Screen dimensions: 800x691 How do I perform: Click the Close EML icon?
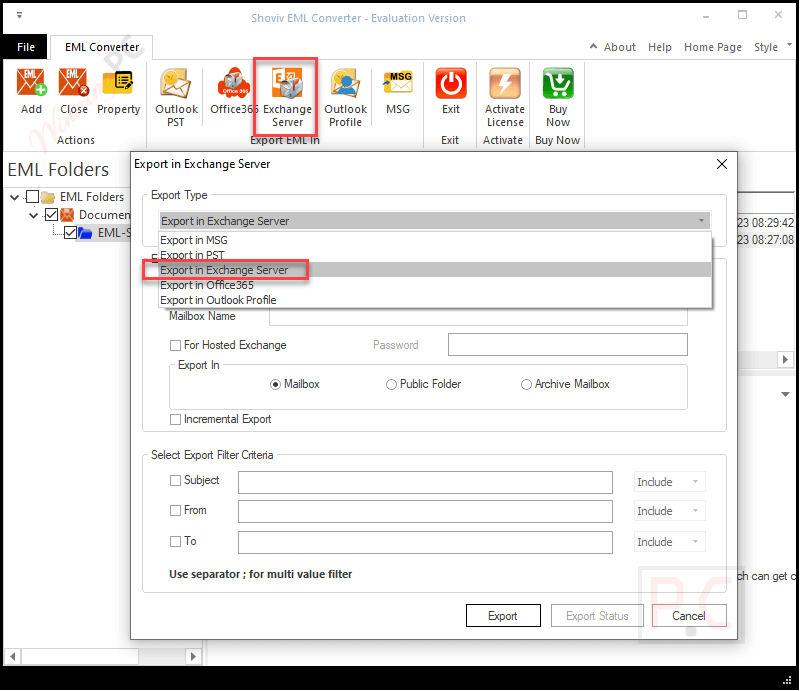[73, 83]
